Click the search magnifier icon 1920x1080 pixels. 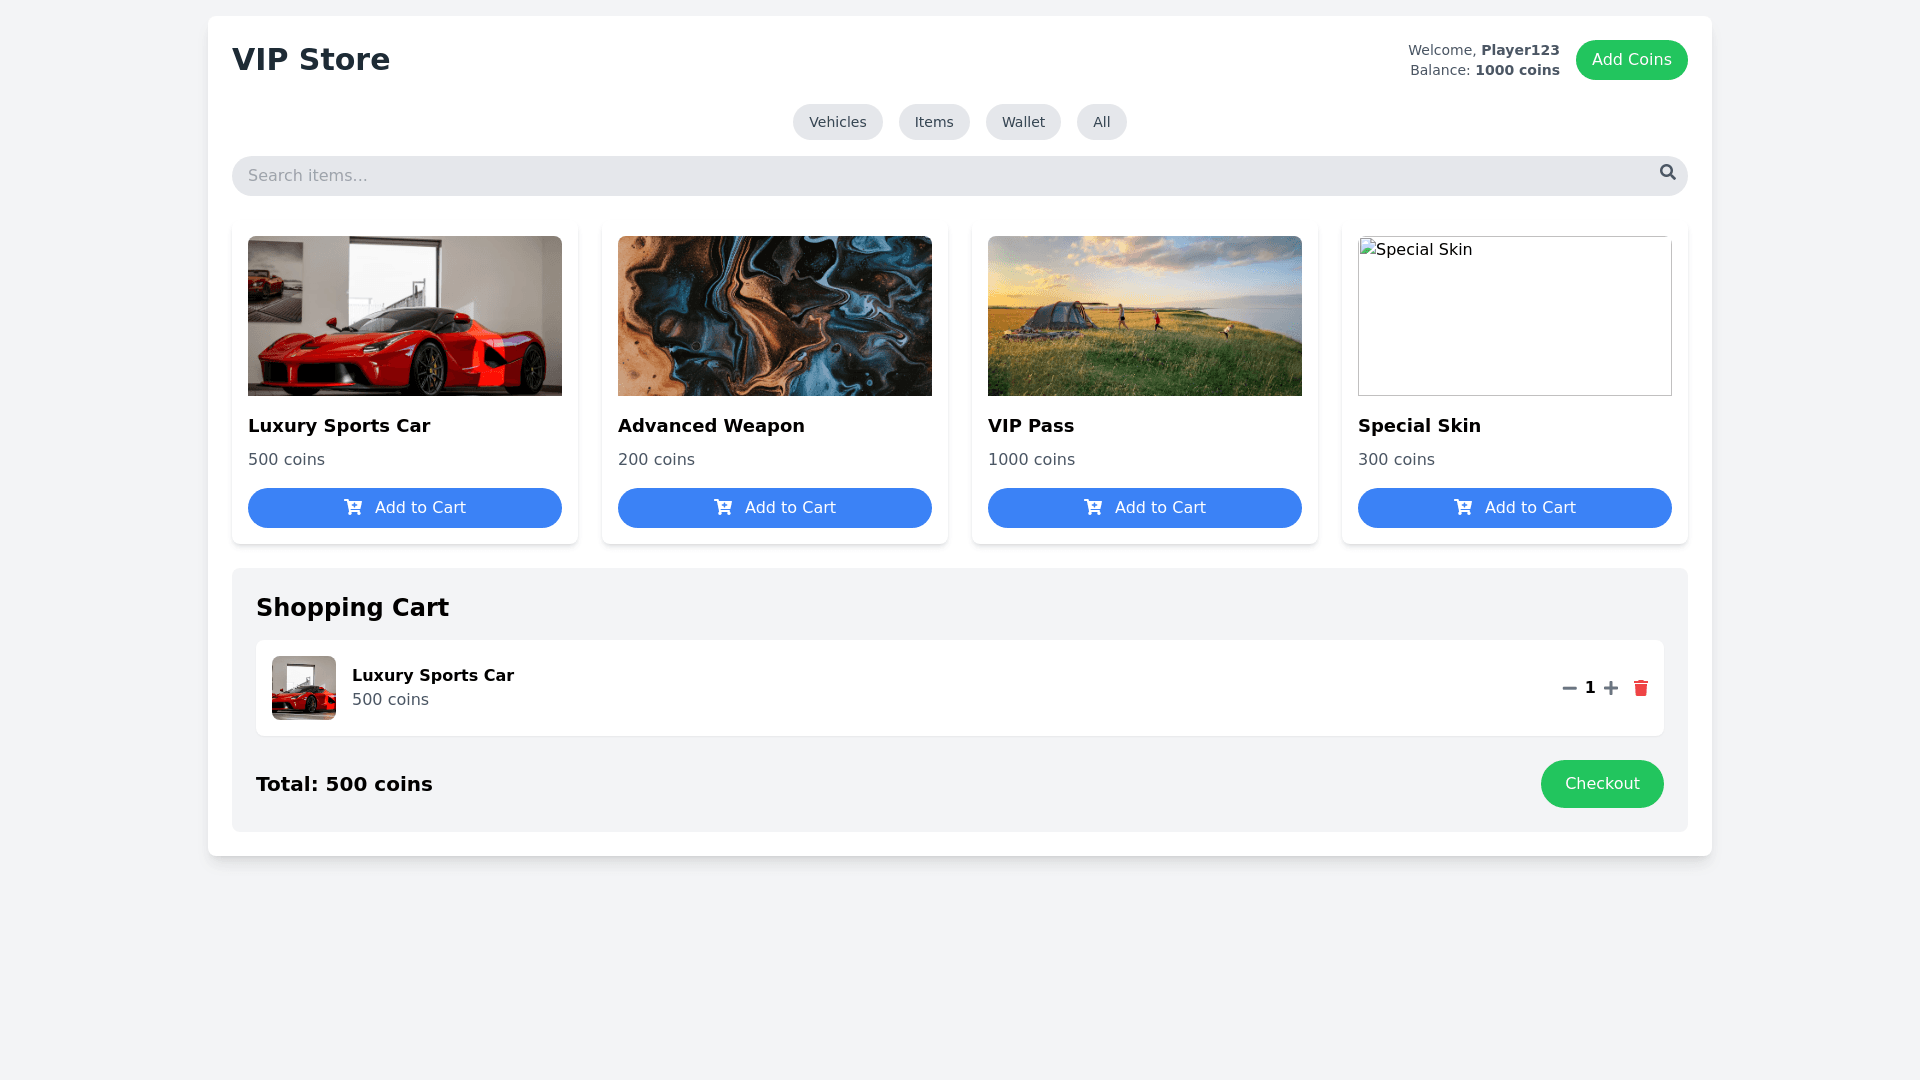coord(1667,172)
